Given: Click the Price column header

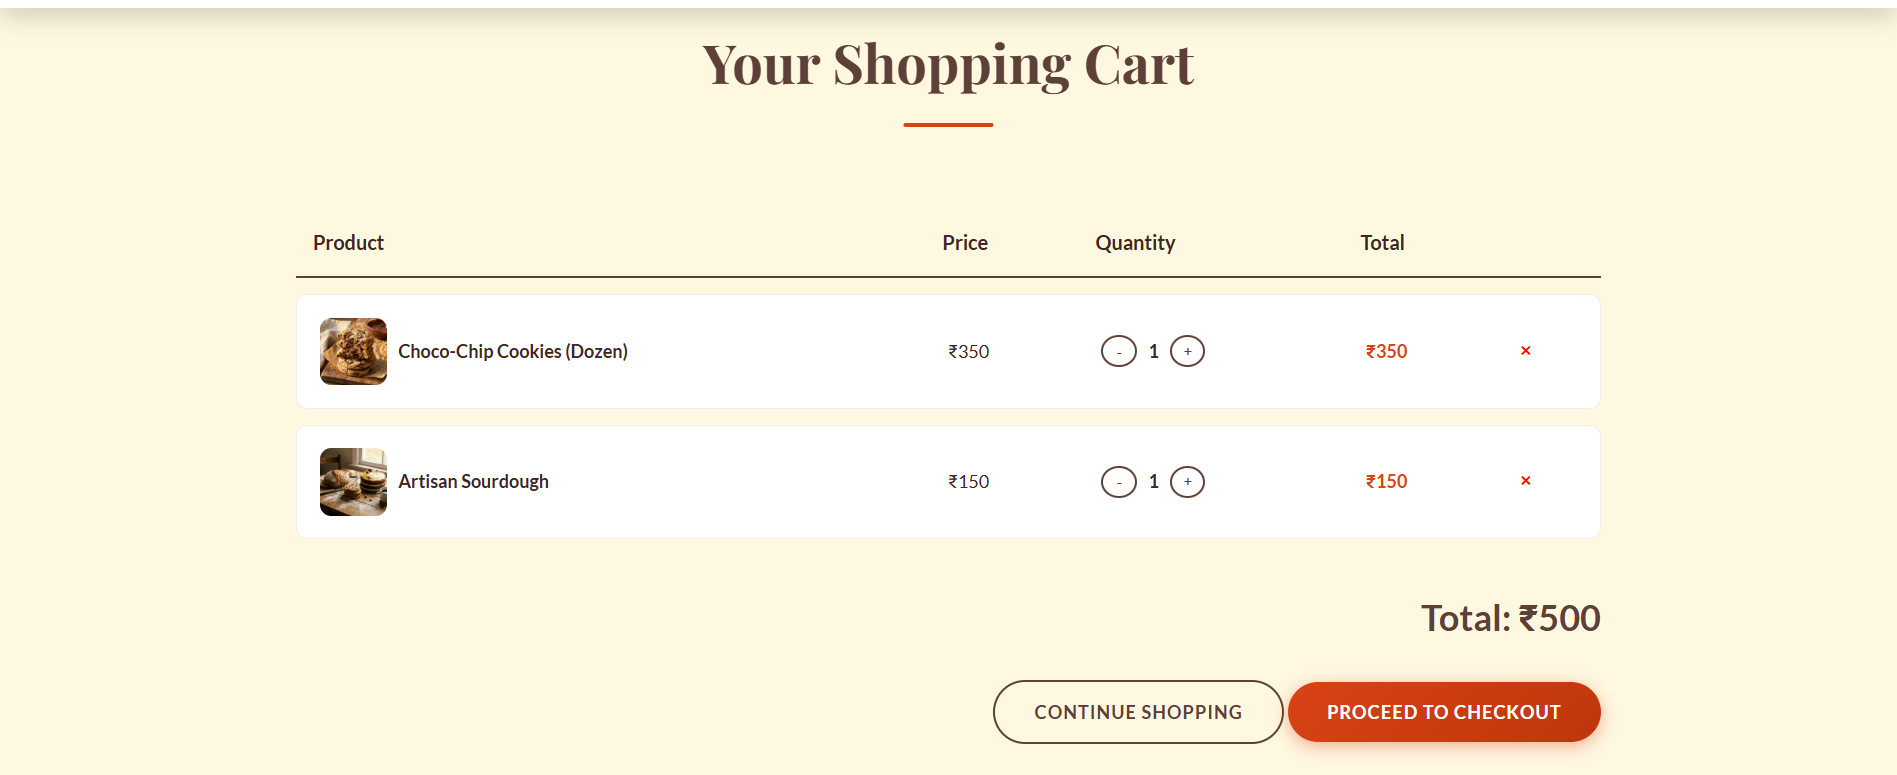Looking at the screenshot, I should click(x=964, y=242).
